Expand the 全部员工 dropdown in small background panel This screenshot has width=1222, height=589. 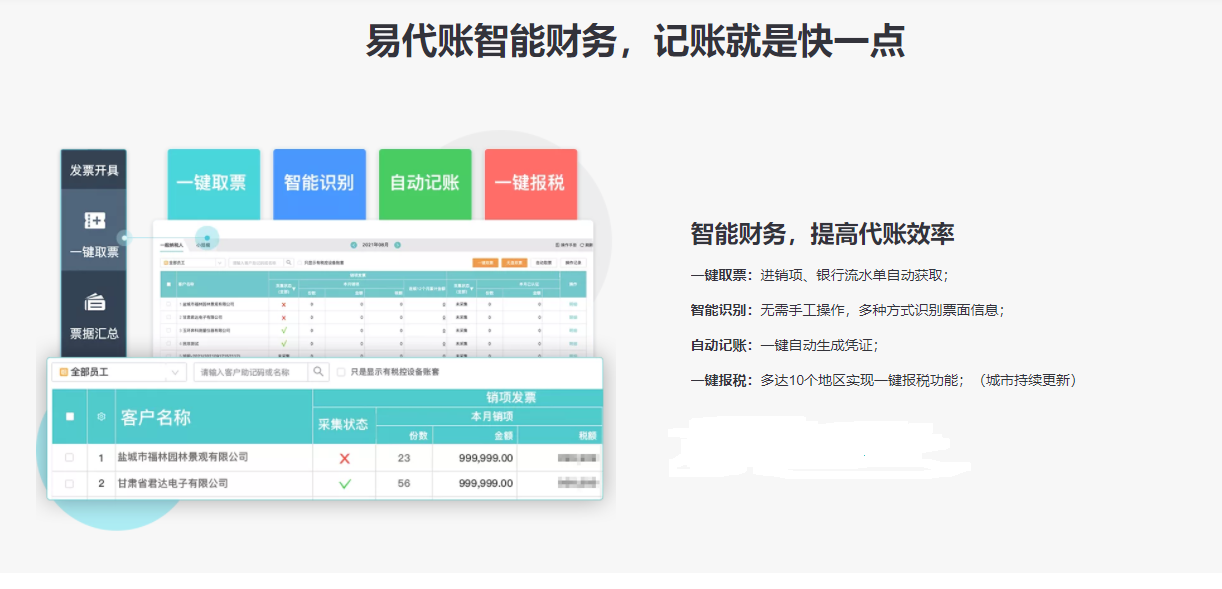[192, 263]
